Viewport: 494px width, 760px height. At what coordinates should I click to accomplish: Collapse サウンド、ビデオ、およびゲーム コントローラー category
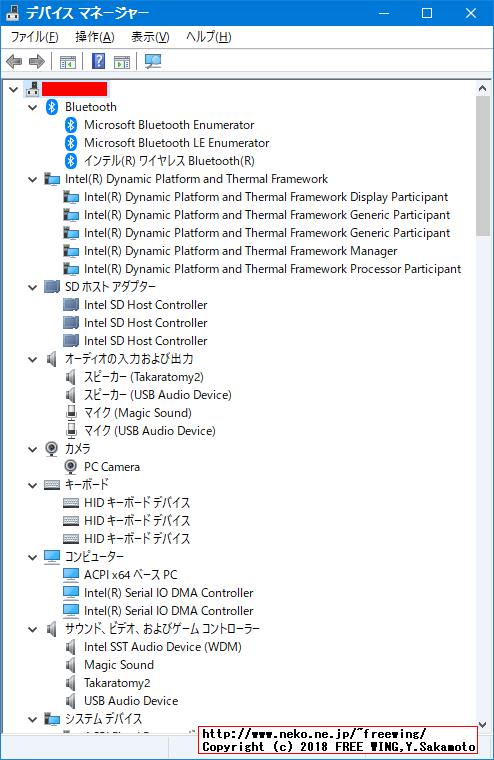coord(32,629)
